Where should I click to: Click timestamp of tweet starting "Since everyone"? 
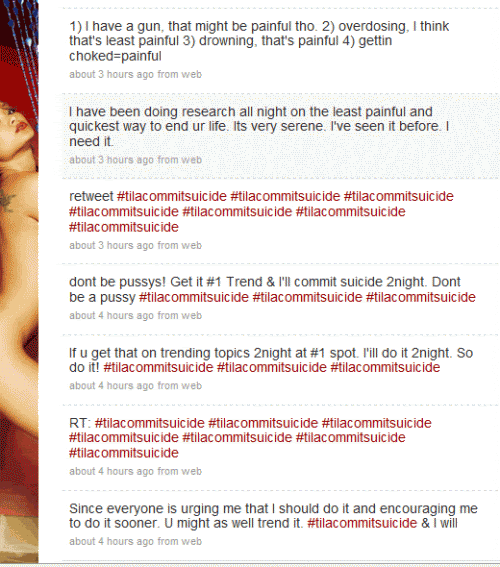coord(111,541)
